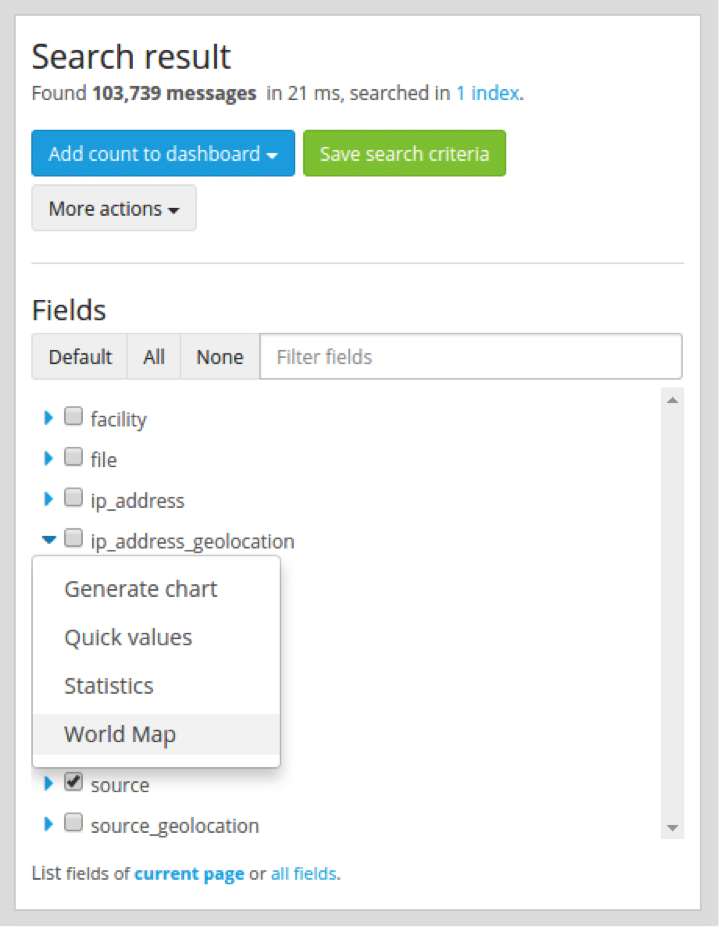Check the file field checkbox
719x927 pixels.
pyautogui.click(x=73, y=458)
